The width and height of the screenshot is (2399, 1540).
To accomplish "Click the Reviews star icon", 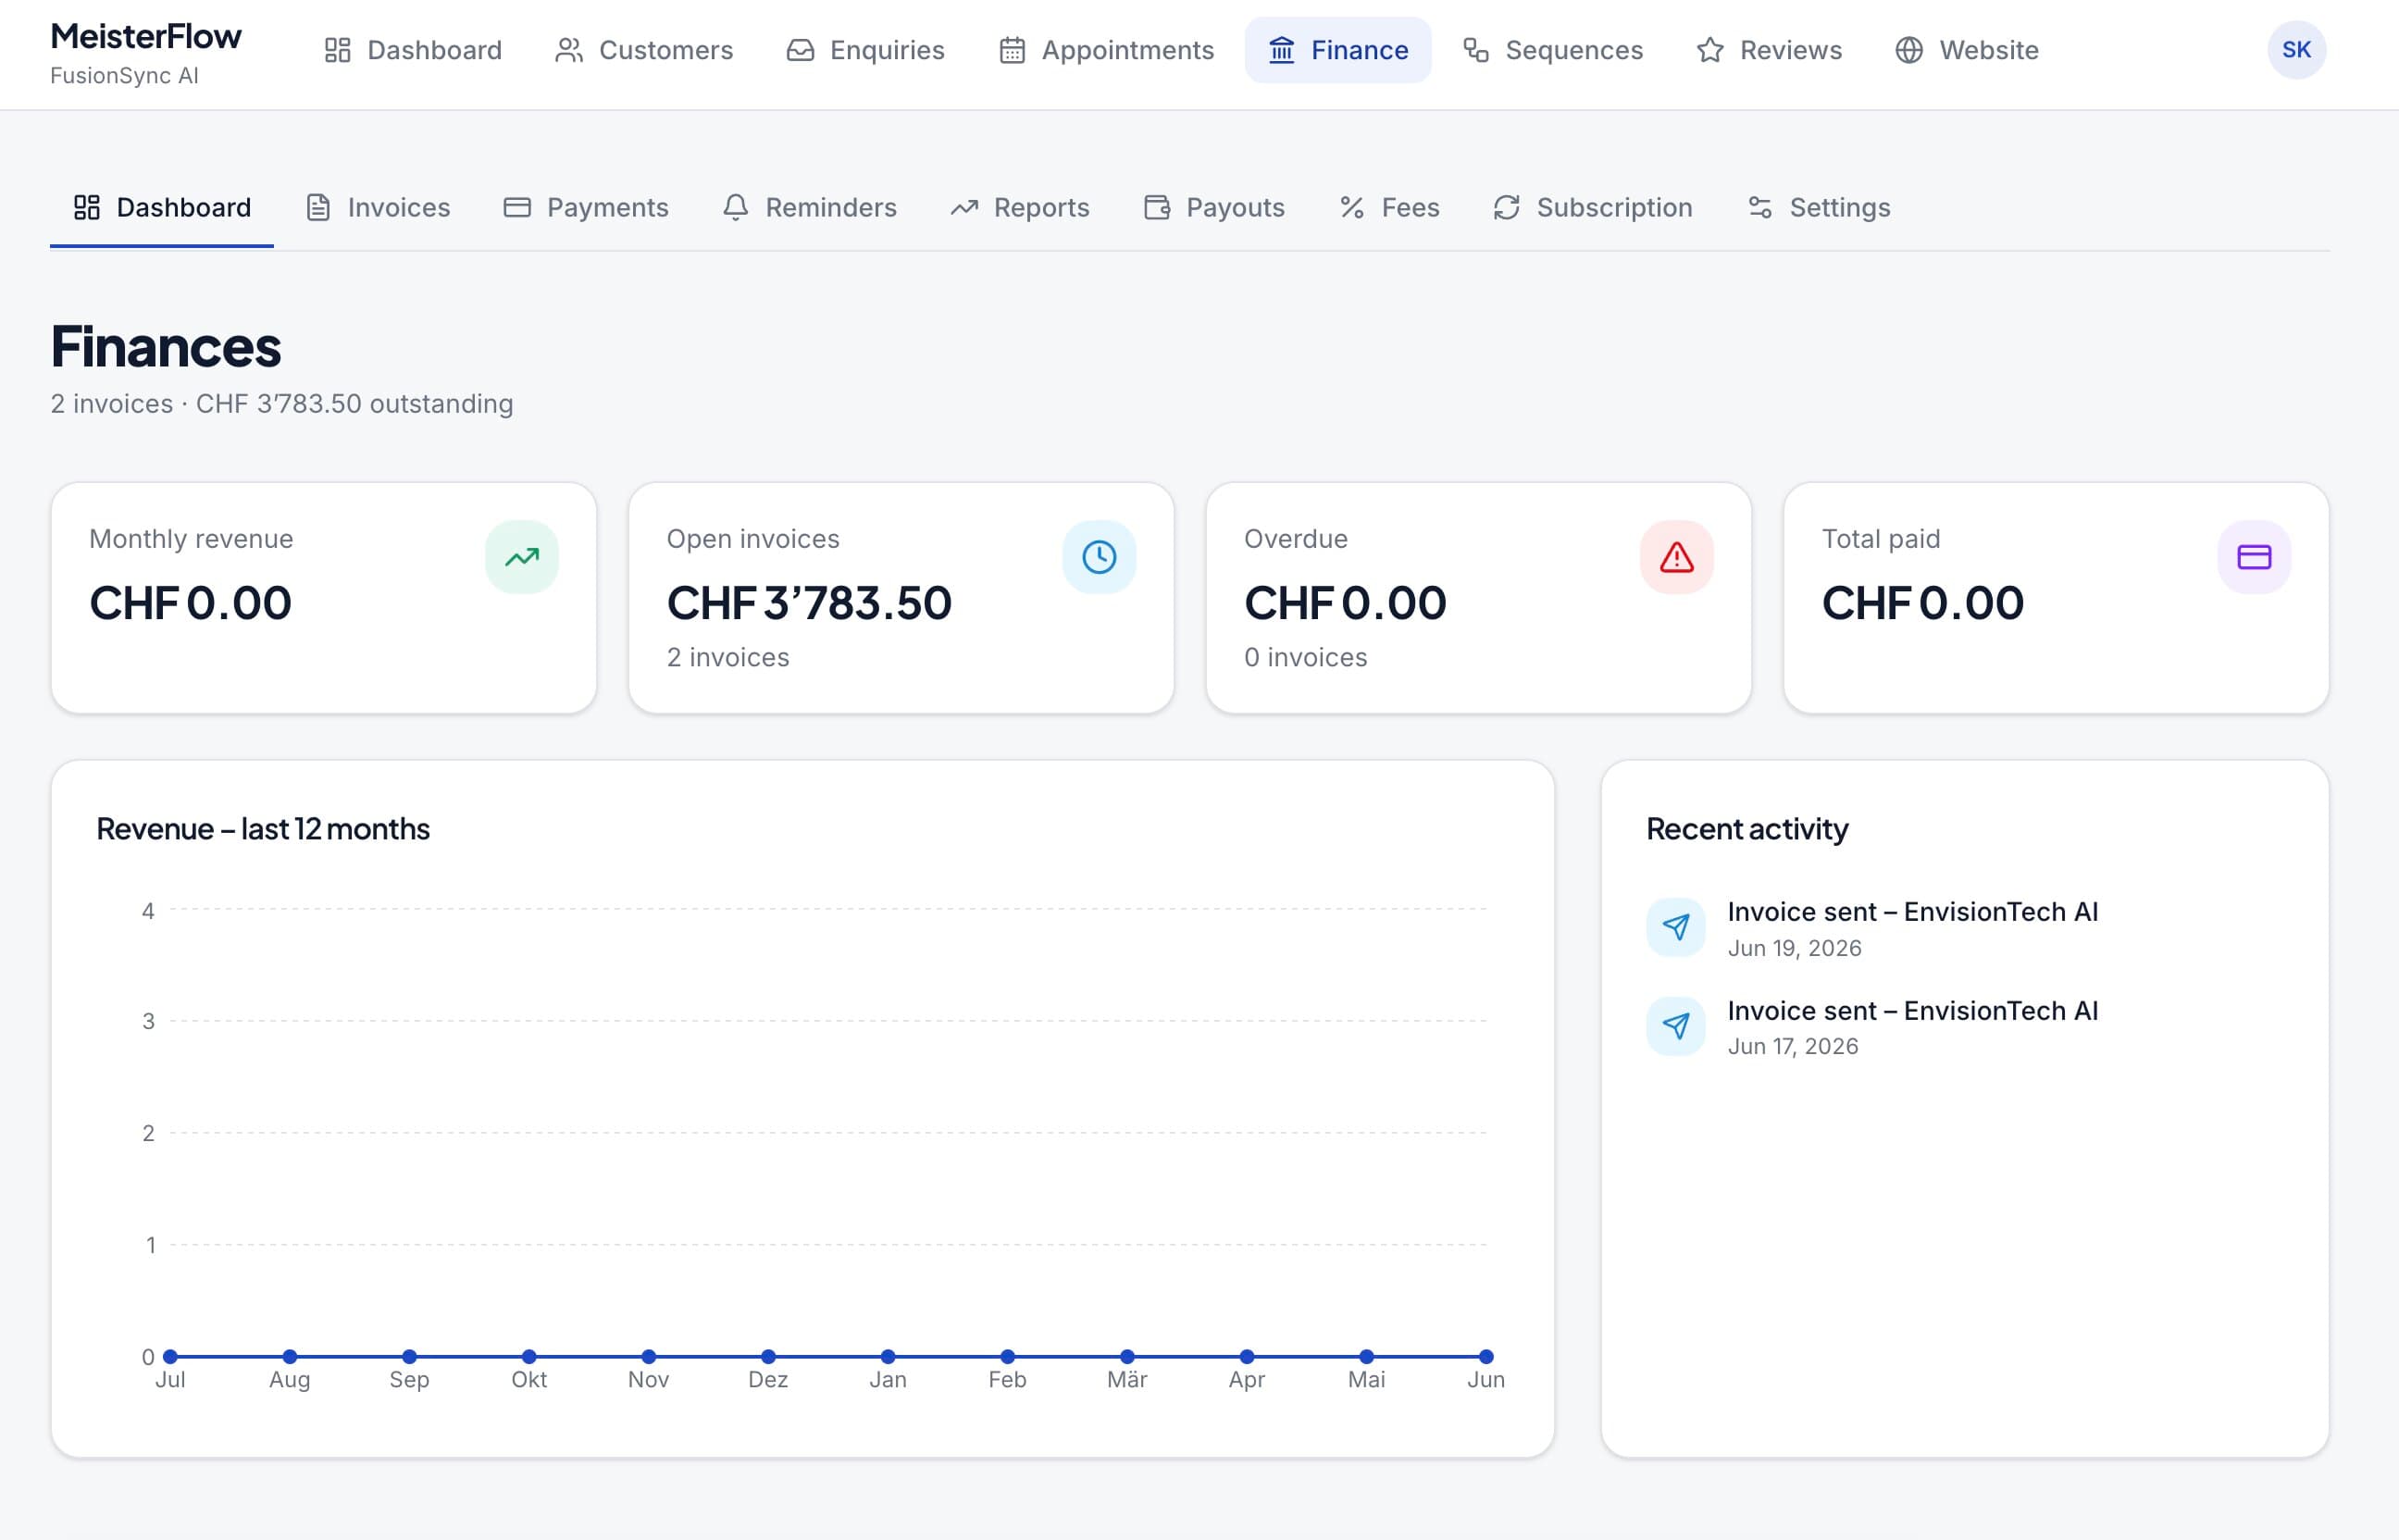I will [x=1710, y=50].
